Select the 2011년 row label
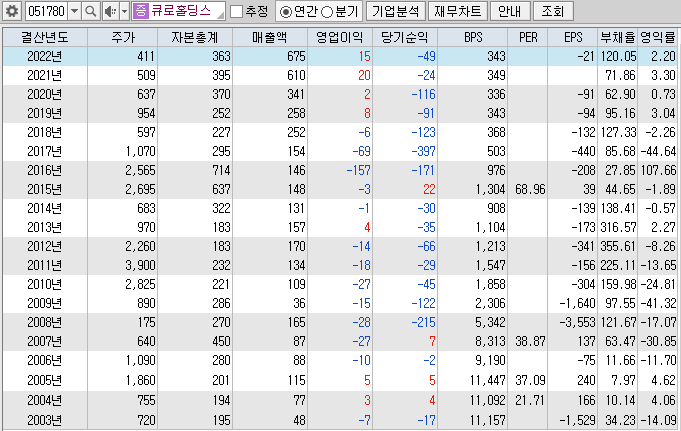681x431 pixels. (45, 265)
